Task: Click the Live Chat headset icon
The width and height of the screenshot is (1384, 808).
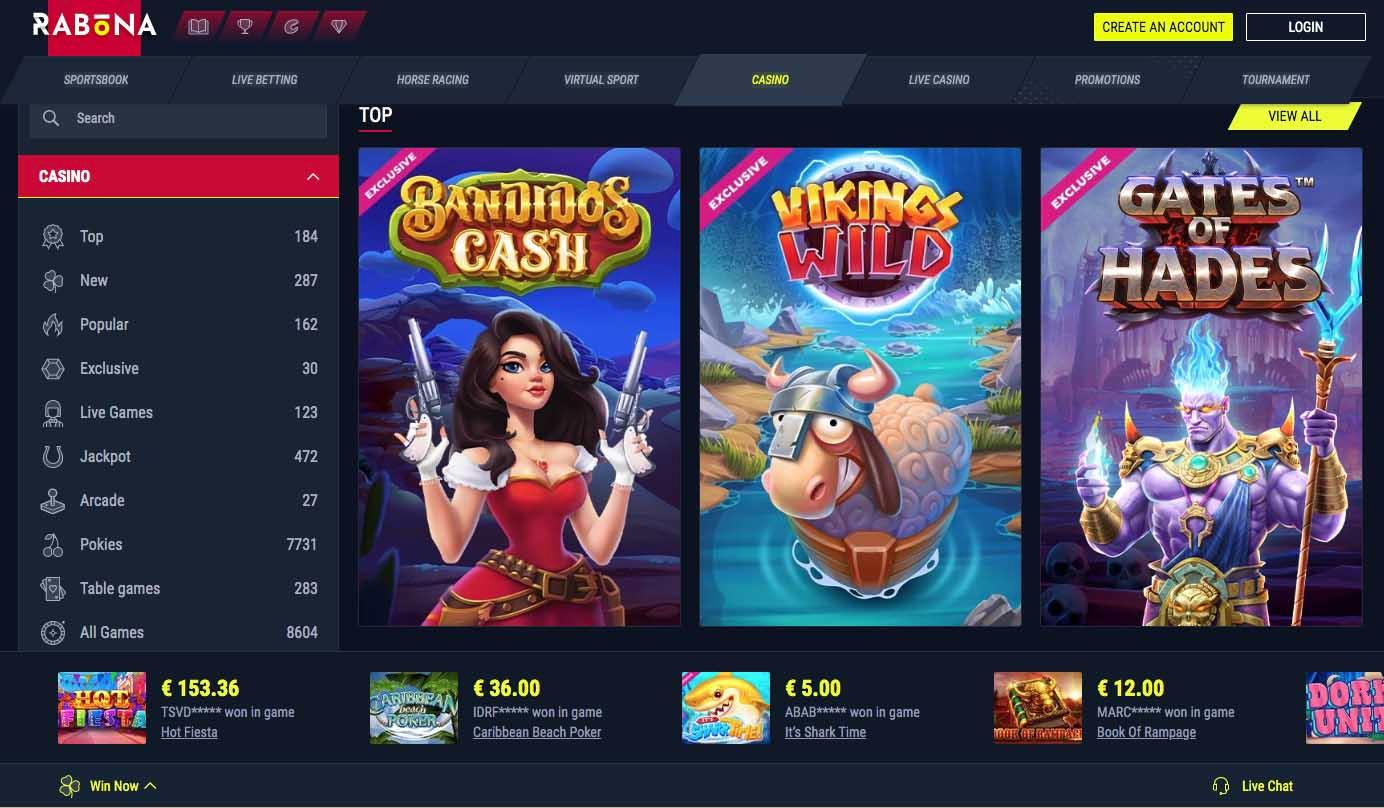Action: 1220,786
